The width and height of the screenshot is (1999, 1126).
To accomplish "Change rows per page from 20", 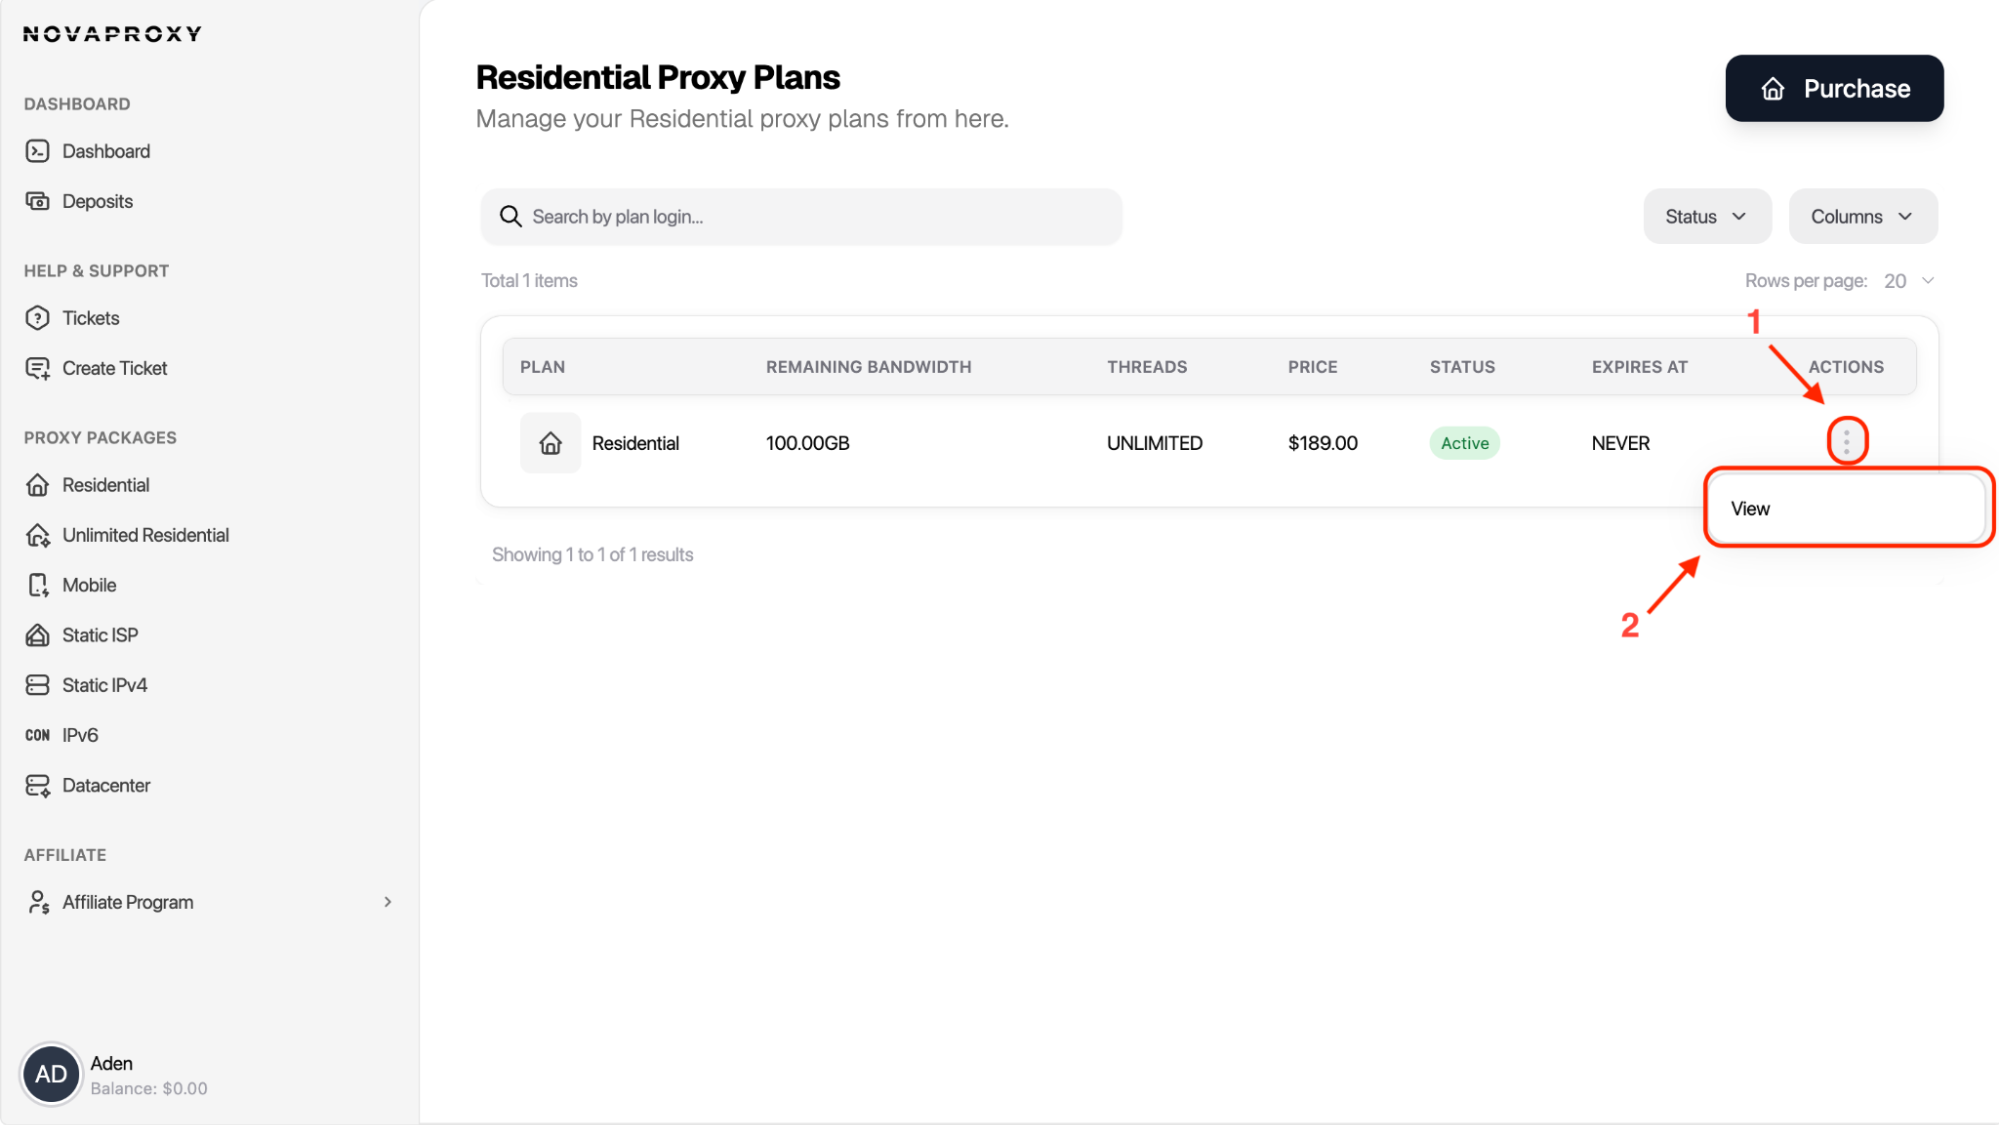I will [x=1905, y=280].
